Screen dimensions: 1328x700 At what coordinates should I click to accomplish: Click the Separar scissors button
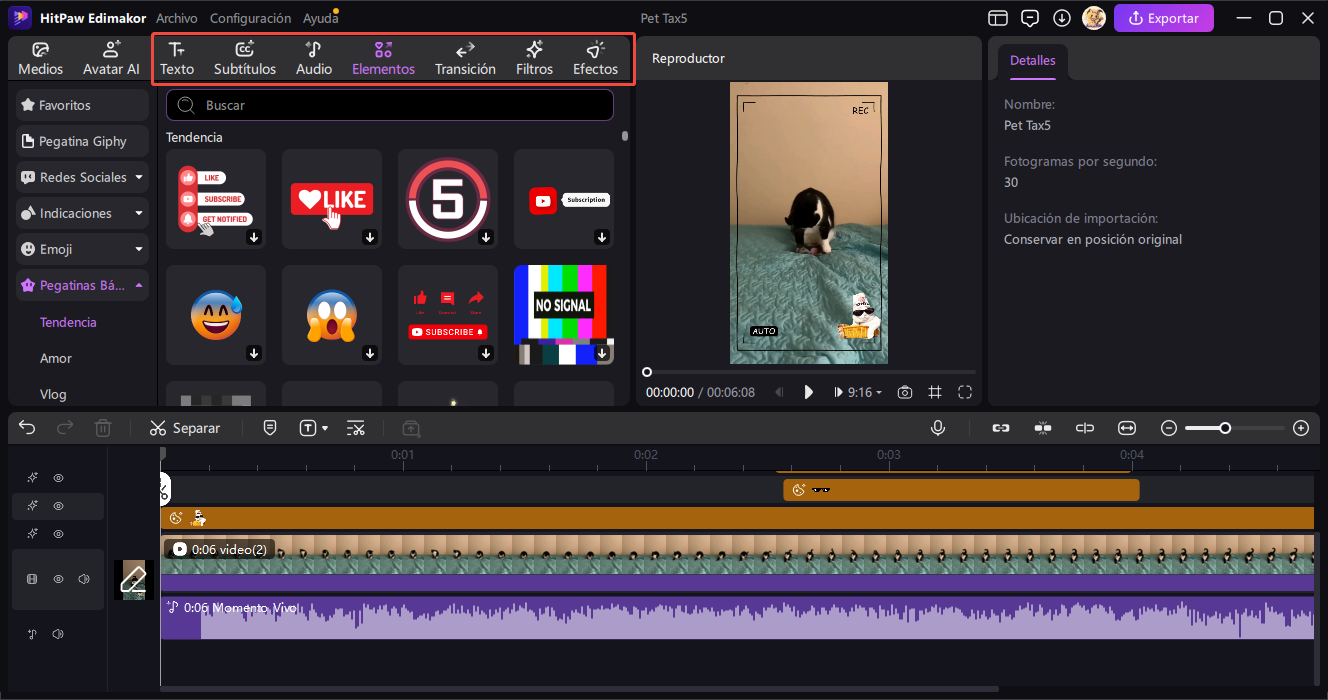click(x=184, y=428)
